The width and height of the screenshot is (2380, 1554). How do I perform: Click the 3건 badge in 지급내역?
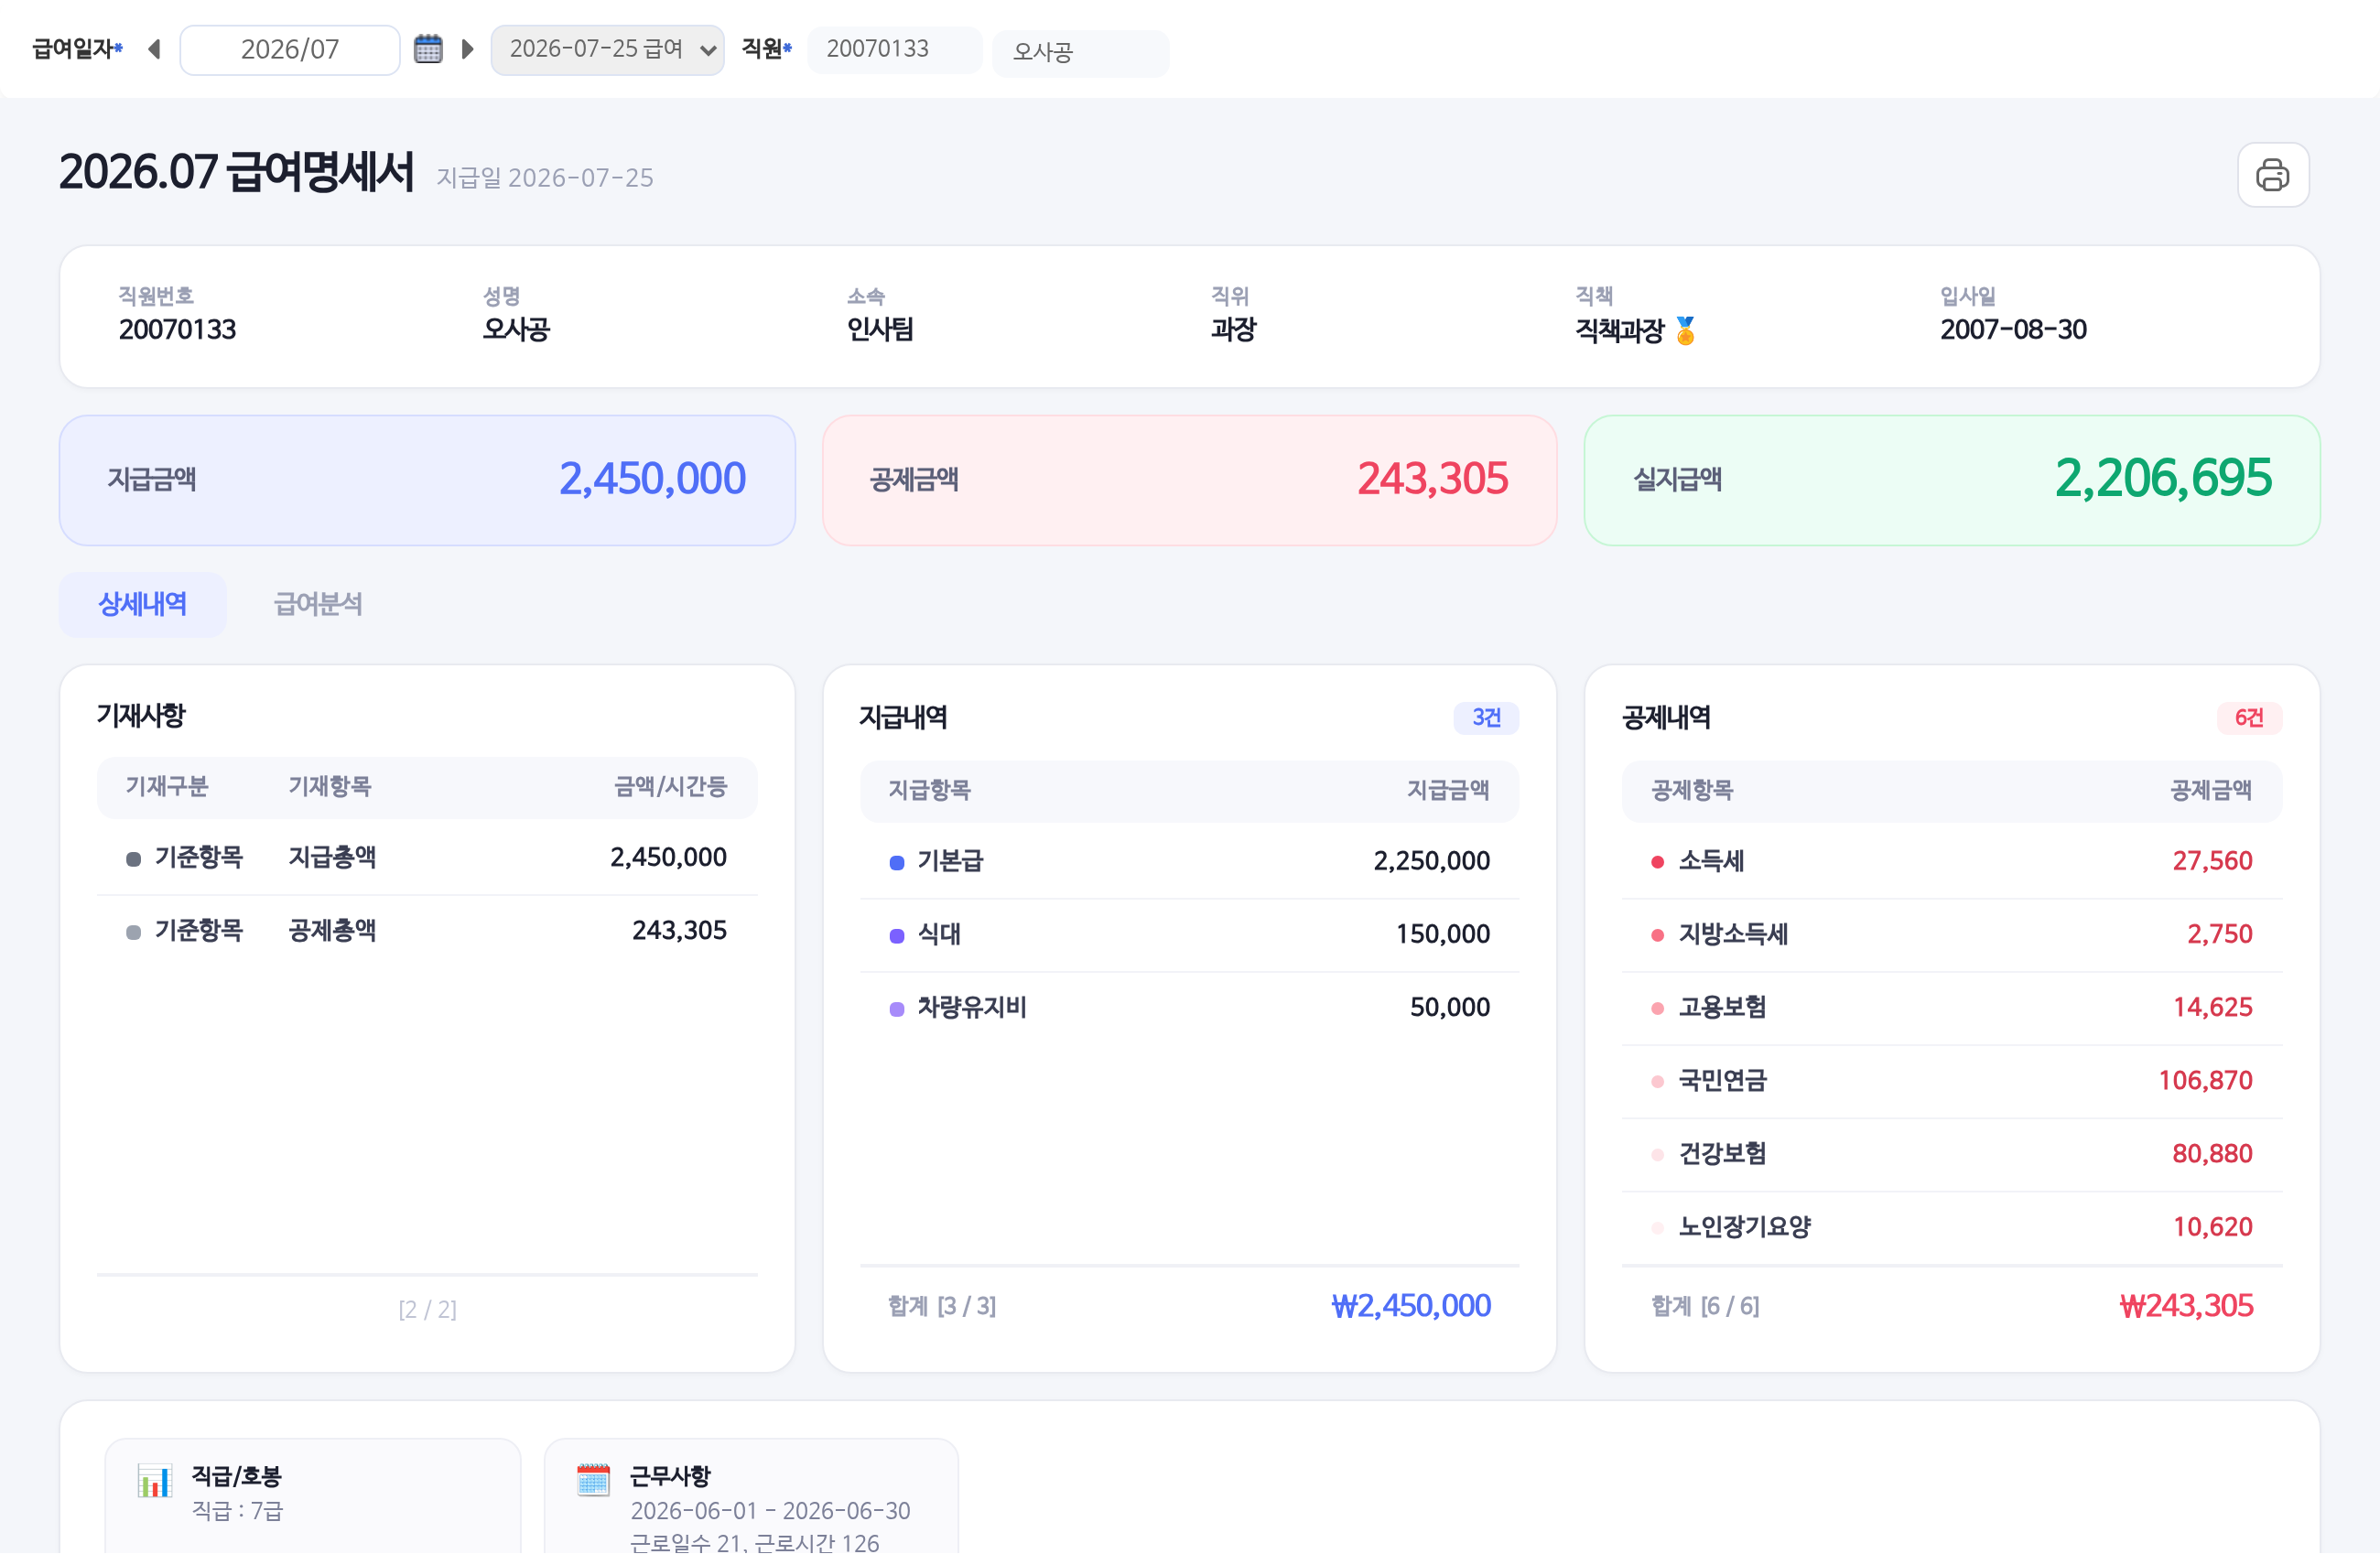(1486, 718)
